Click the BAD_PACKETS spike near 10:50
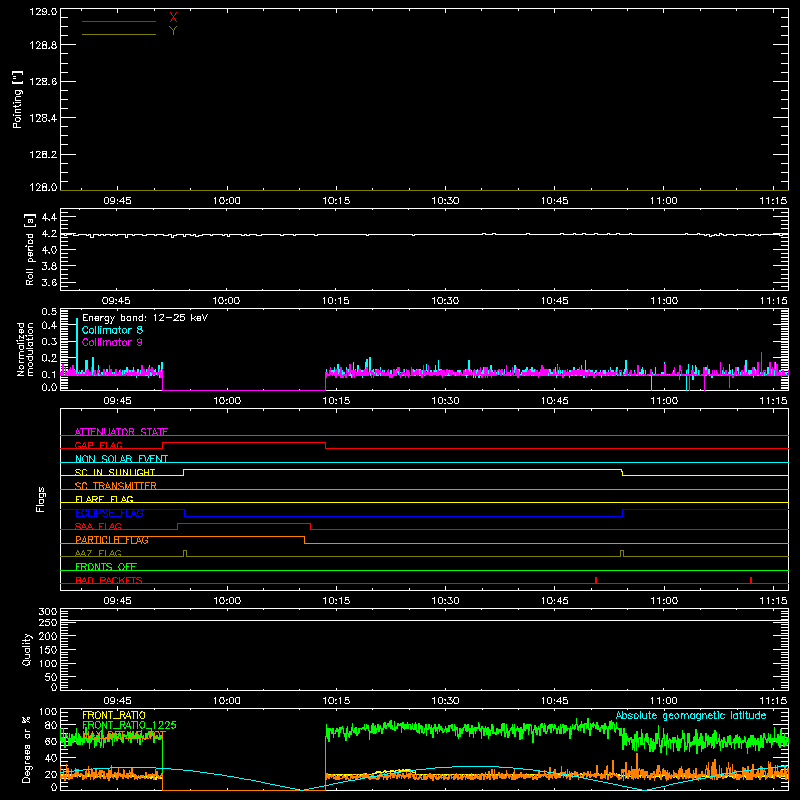Screen dimensions: 800x800 click(596, 580)
